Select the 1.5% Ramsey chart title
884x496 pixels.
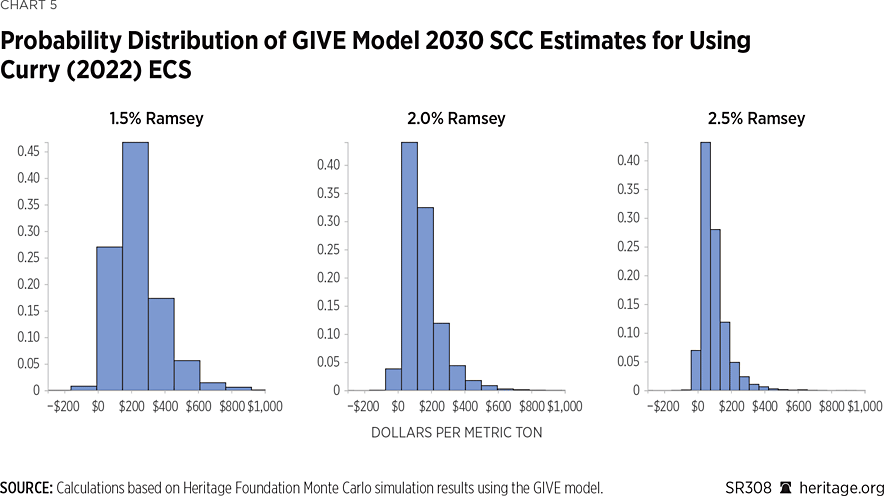156,119
